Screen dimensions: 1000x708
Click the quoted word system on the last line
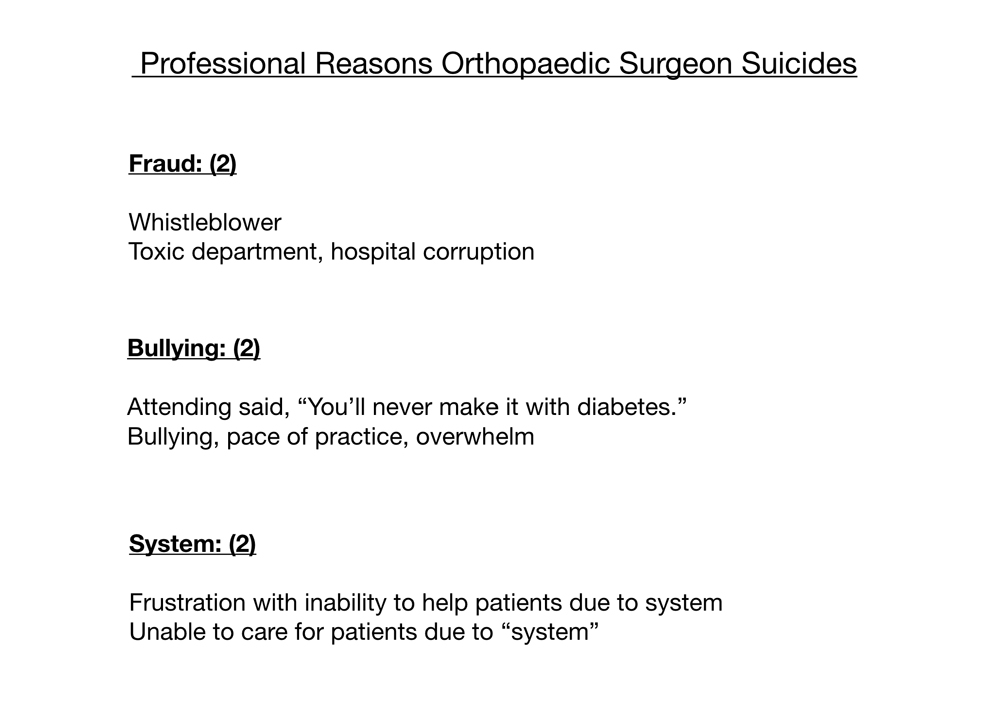click(x=551, y=632)
